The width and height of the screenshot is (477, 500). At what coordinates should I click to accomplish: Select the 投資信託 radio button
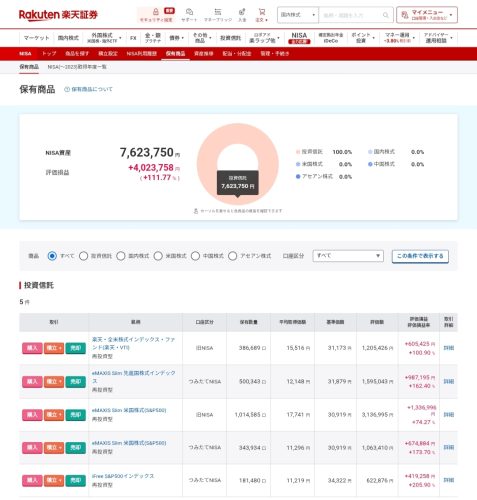coord(83,256)
